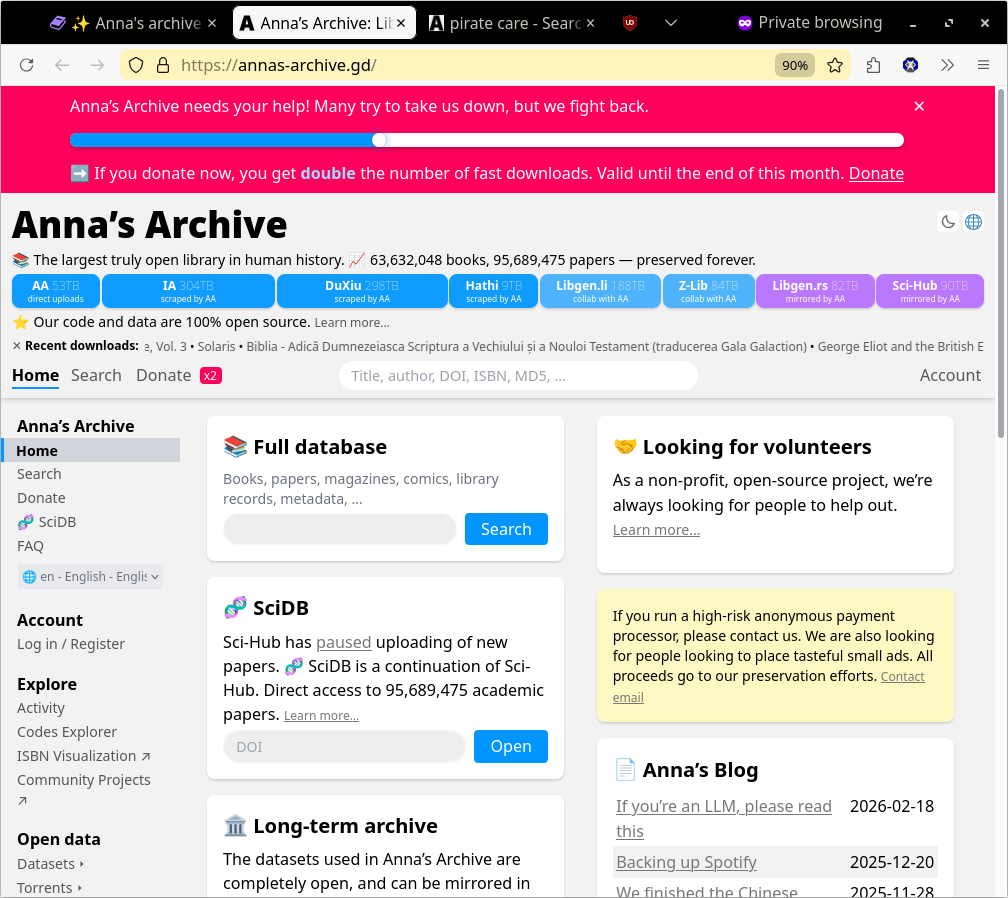1008x898 pixels.
Task: Open browser extensions puzzle icon
Action: tap(873, 65)
